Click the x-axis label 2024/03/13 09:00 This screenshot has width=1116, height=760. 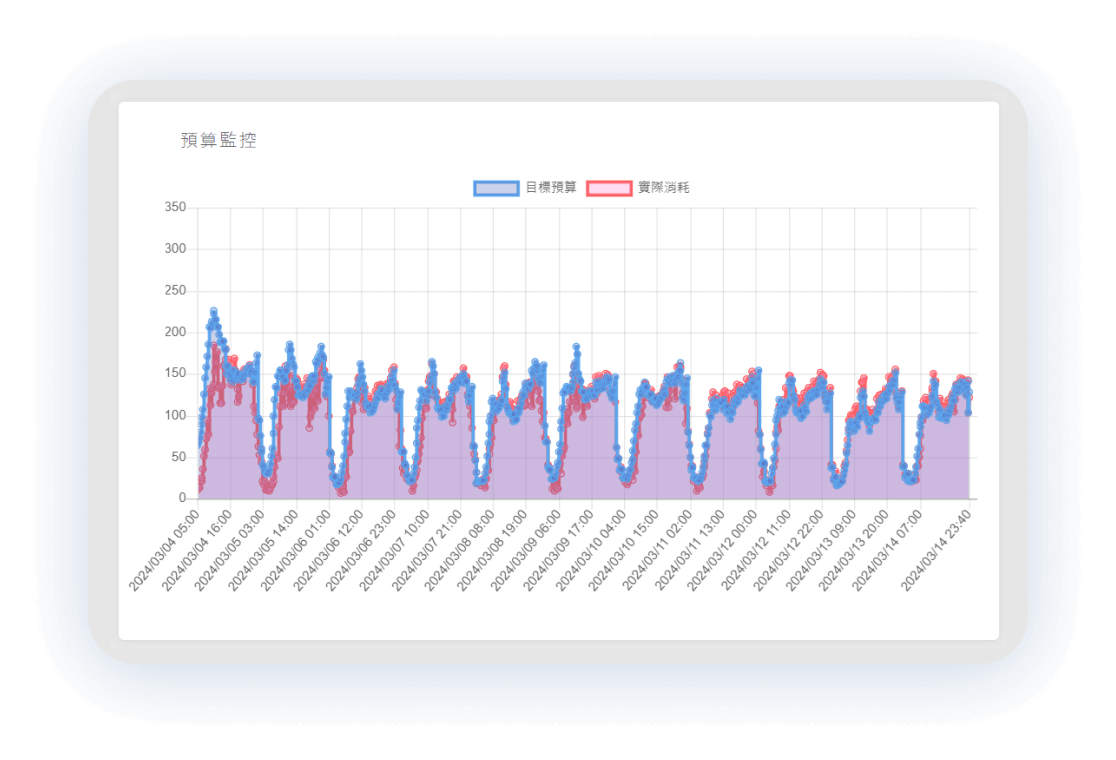pyautogui.click(x=821, y=550)
